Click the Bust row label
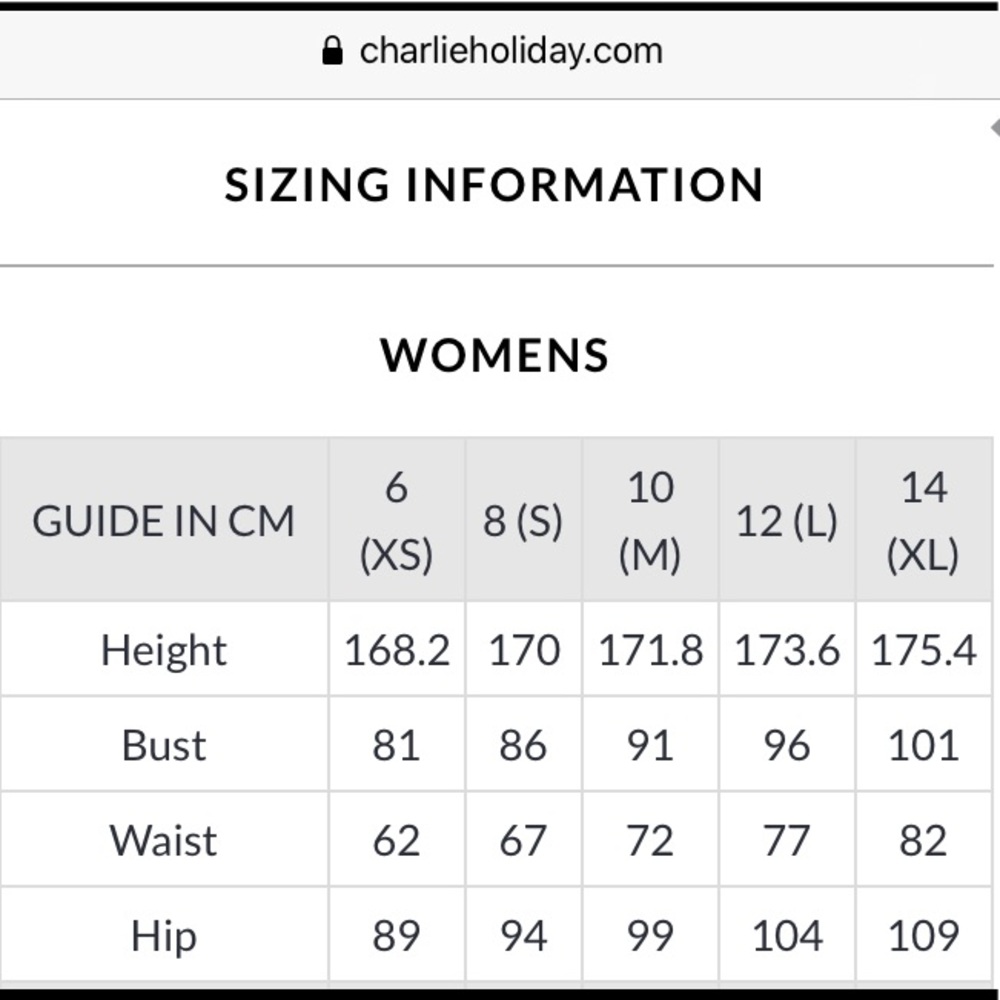The width and height of the screenshot is (1000, 1000). click(x=164, y=744)
